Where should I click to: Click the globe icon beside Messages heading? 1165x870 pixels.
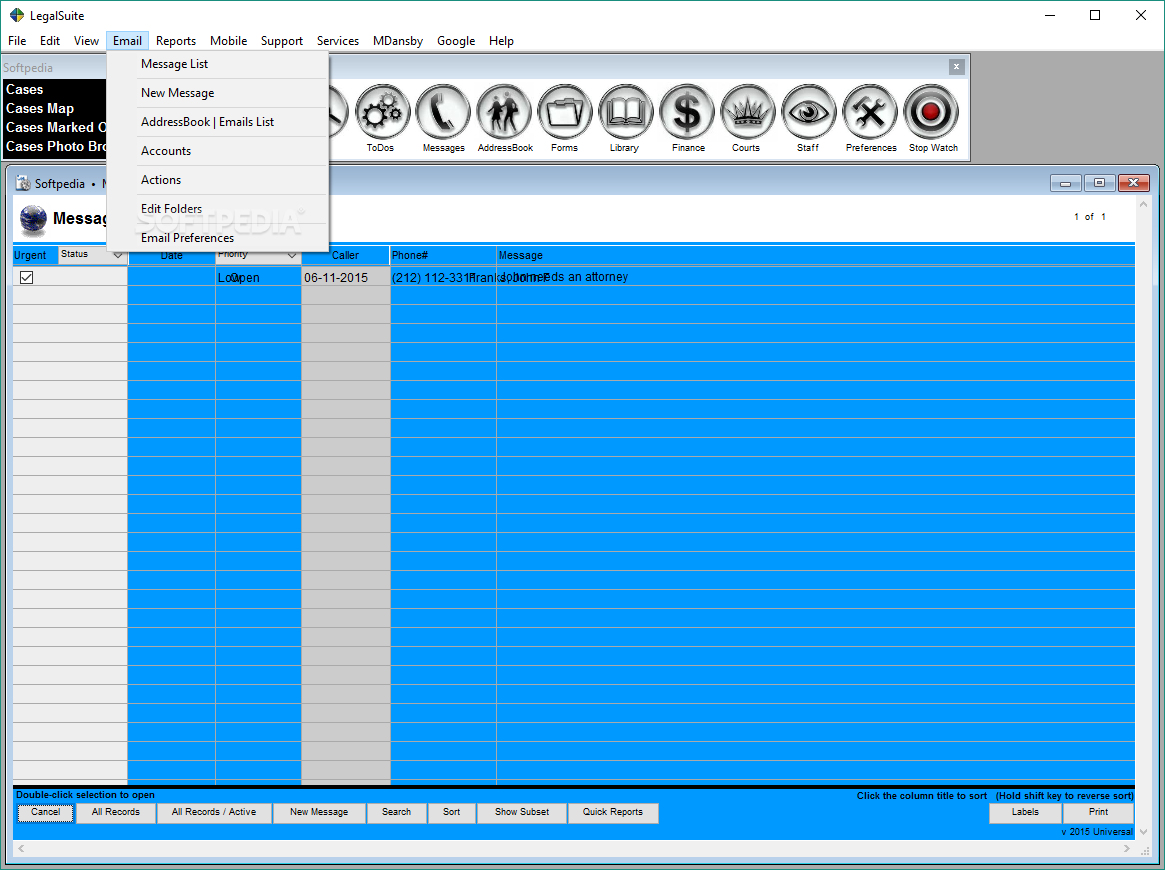33,219
